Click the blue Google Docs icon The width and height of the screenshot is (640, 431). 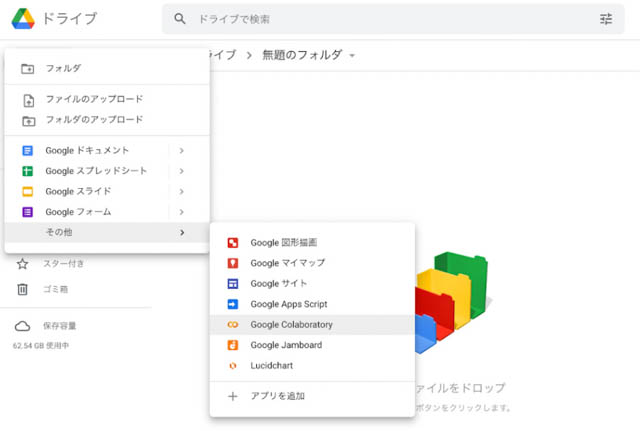click(x=27, y=151)
